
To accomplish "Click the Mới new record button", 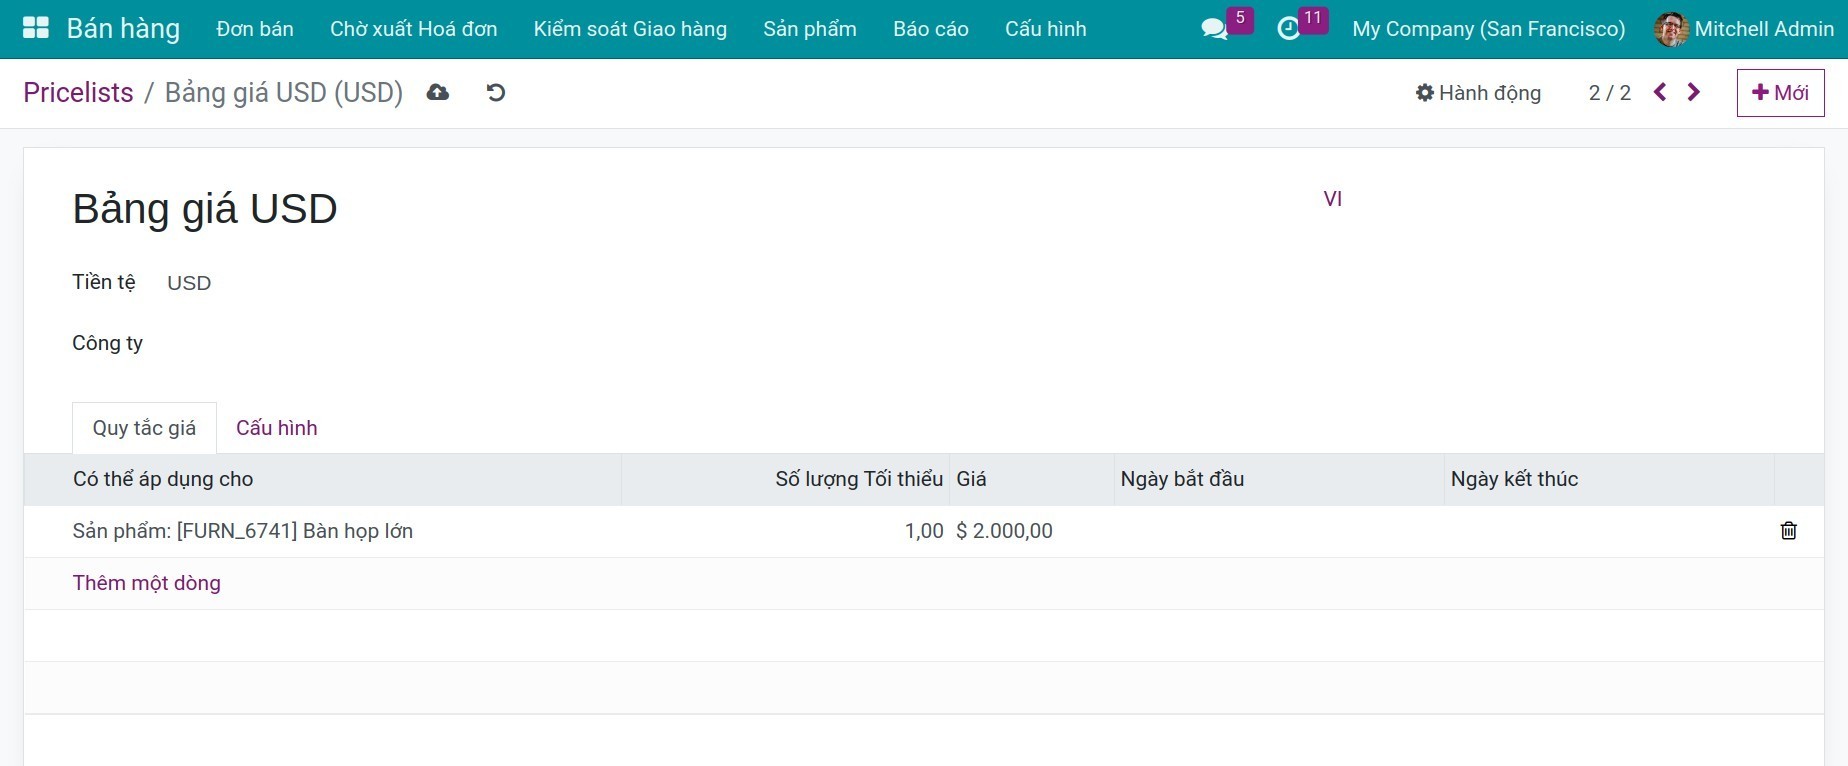I will coord(1780,93).
